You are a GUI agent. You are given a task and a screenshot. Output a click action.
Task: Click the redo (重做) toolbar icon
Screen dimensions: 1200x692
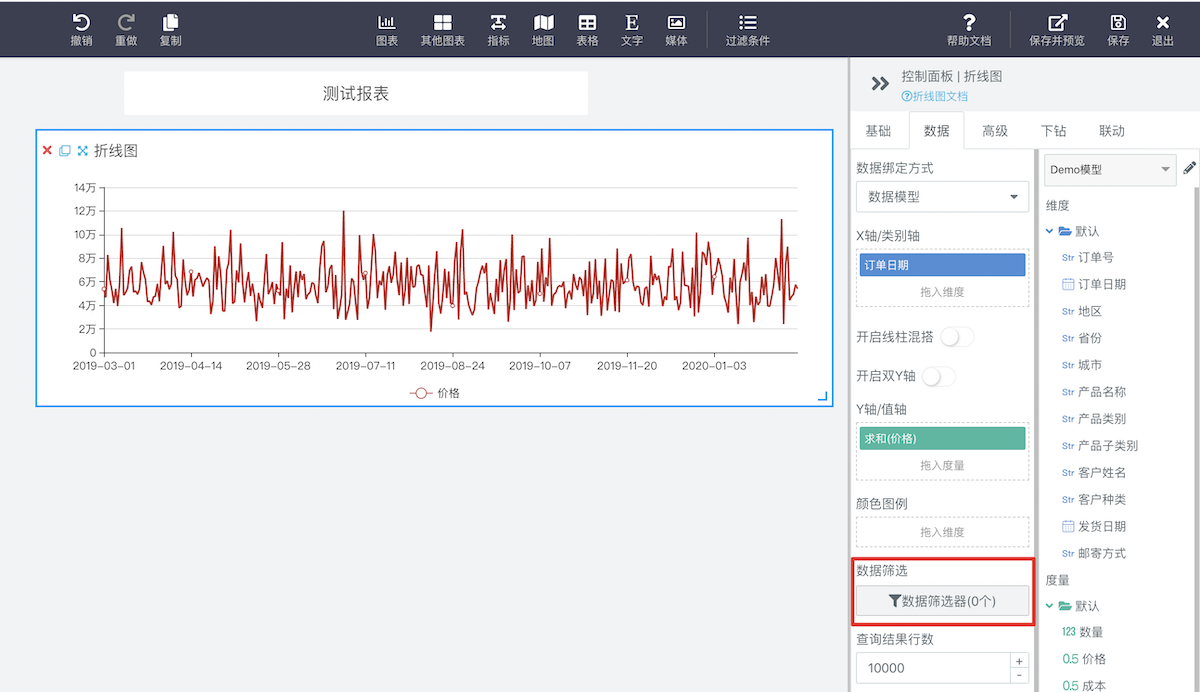tap(126, 29)
